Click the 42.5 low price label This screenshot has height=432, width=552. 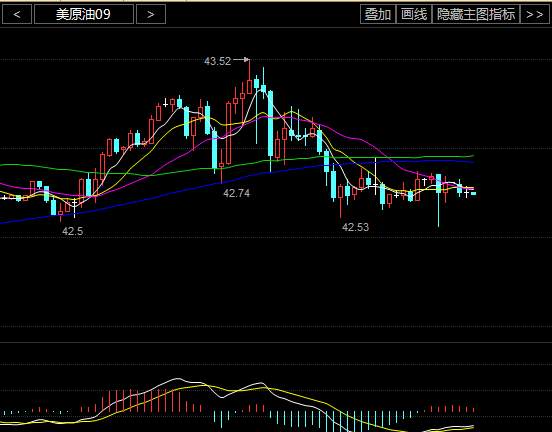pyautogui.click(x=73, y=231)
